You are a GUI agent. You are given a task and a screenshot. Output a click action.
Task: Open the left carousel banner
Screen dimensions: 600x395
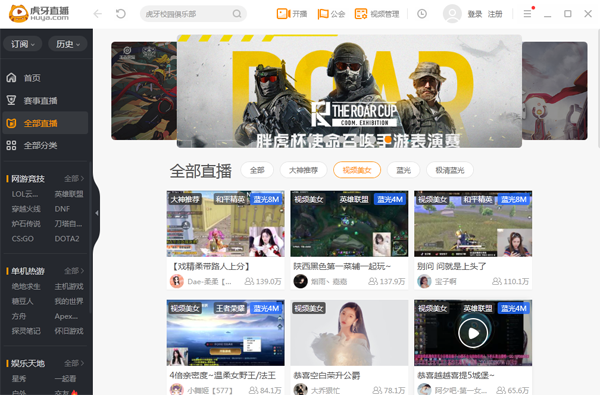click(x=144, y=91)
